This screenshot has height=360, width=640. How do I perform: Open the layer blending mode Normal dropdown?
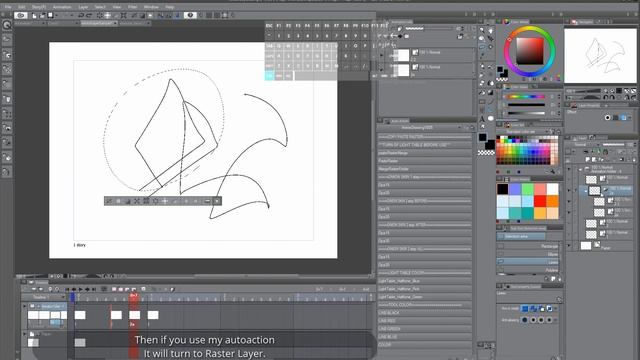coord(583,144)
